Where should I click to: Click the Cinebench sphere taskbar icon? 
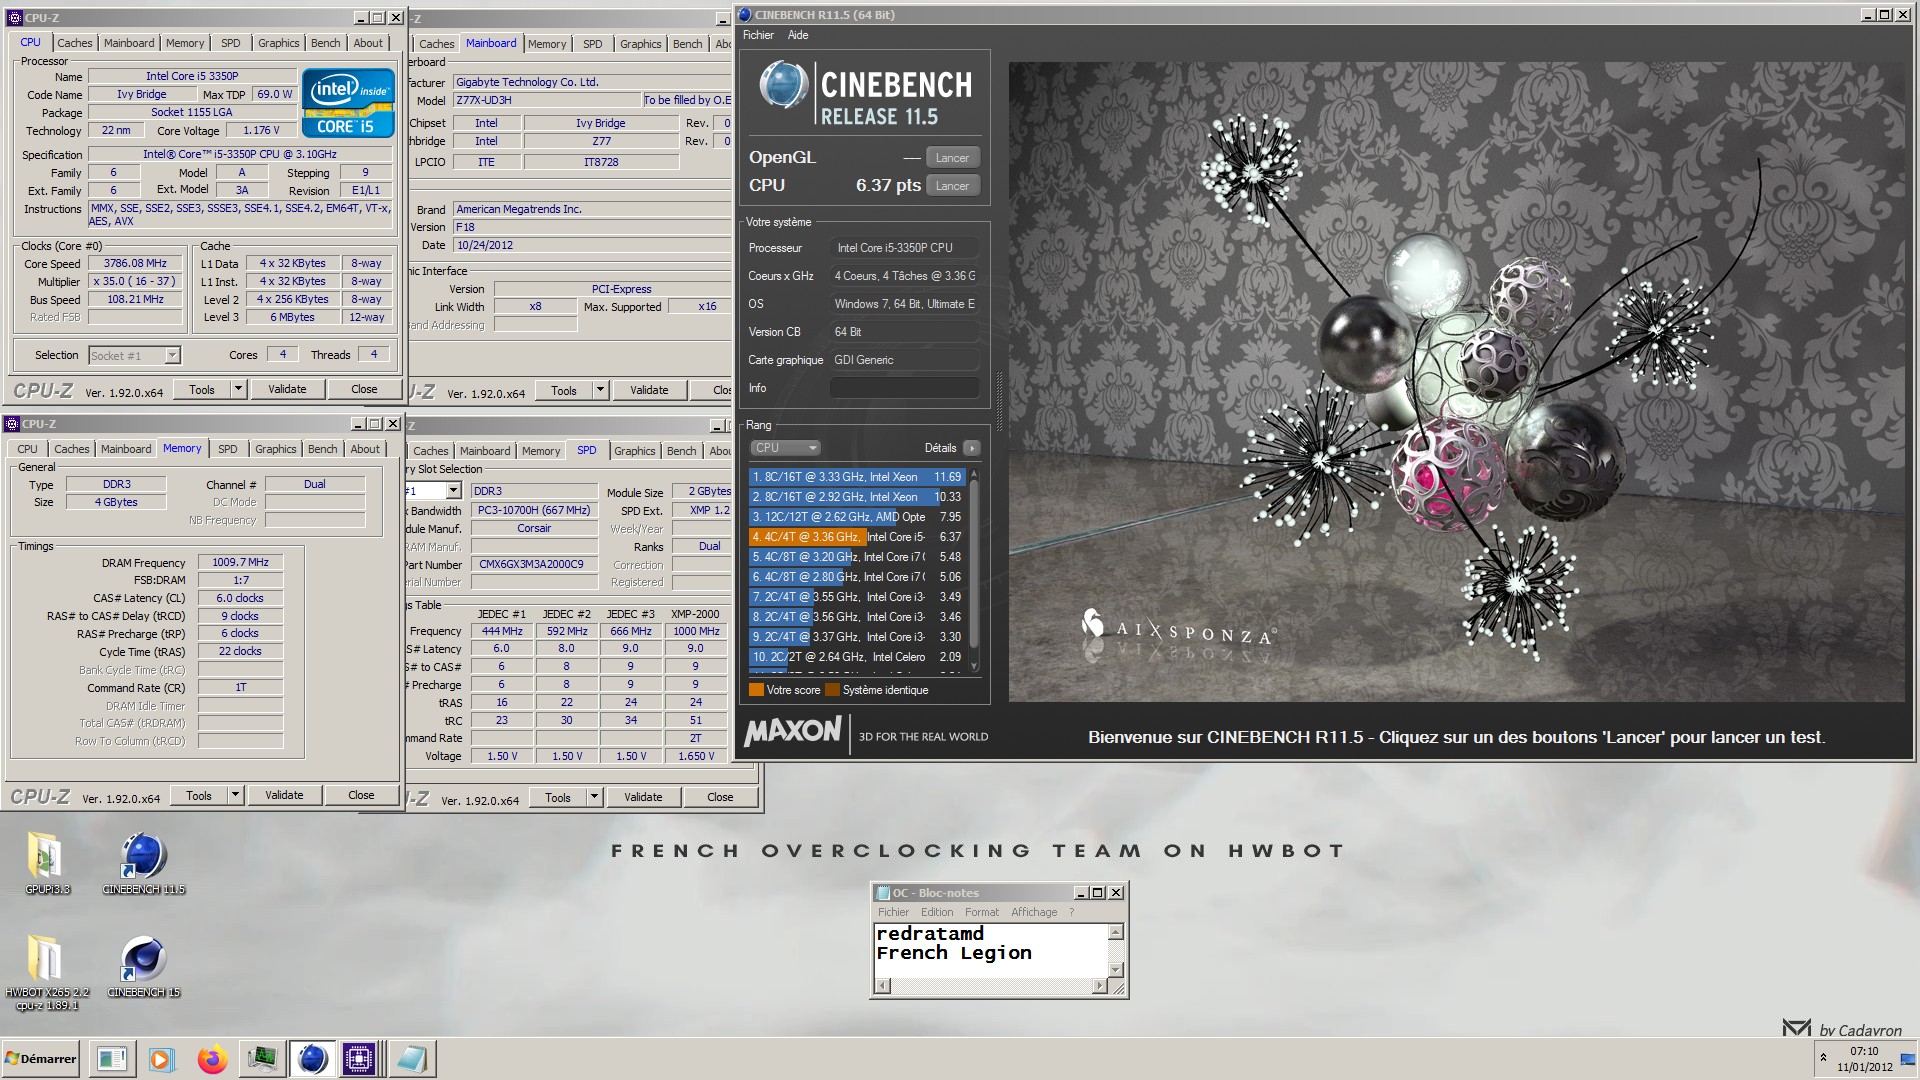coord(313,1059)
